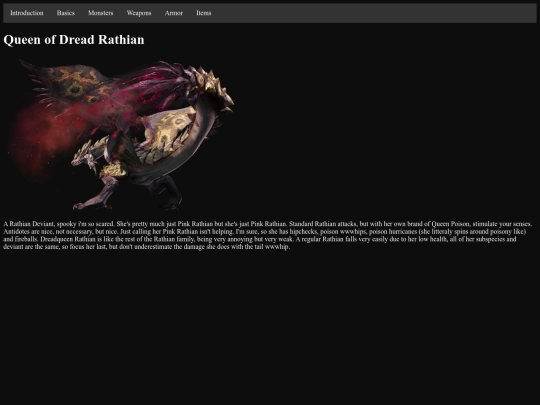Open the Items nav link

[x=204, y=13]
